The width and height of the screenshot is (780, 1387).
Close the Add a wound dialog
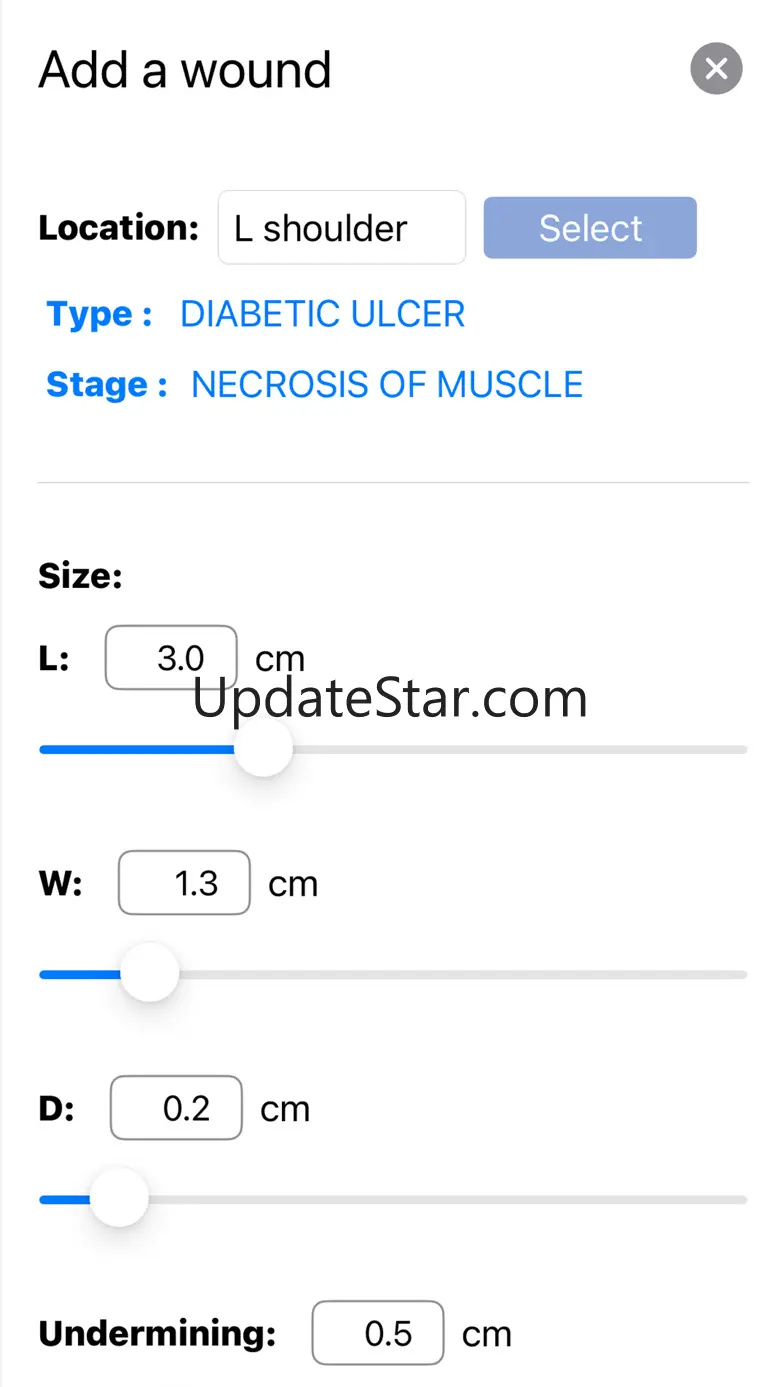[x=716, y=69]
